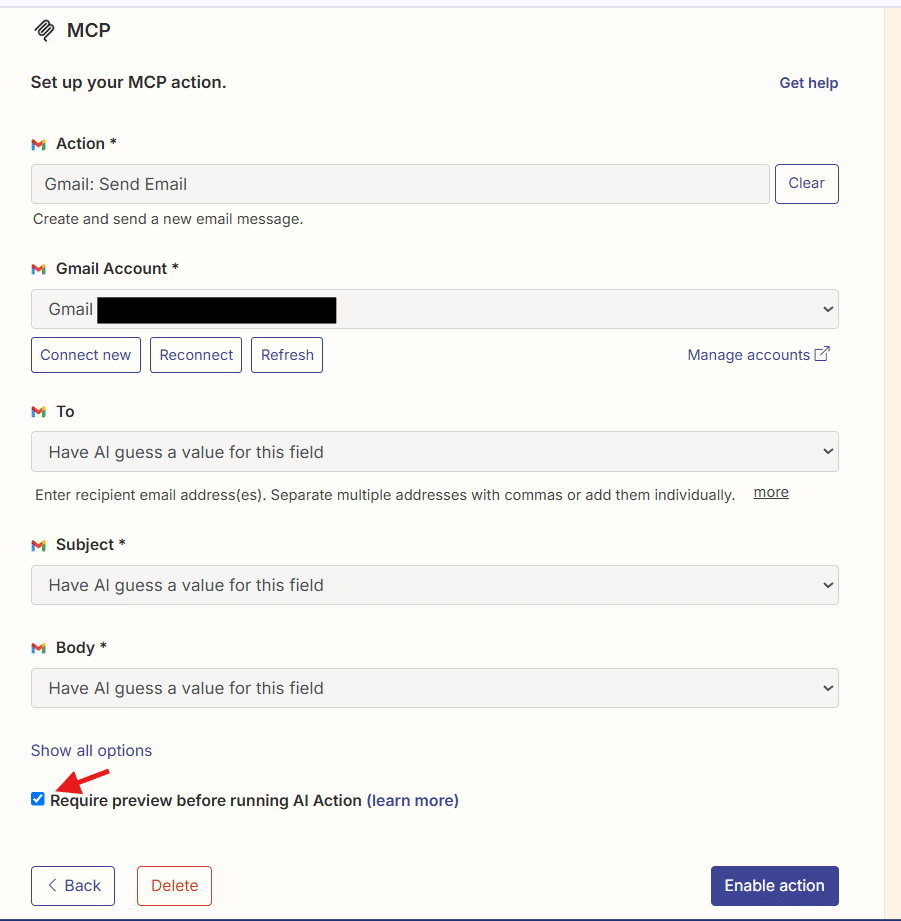Open the Get help link
901x921 pixels.
tap(808, 83)
